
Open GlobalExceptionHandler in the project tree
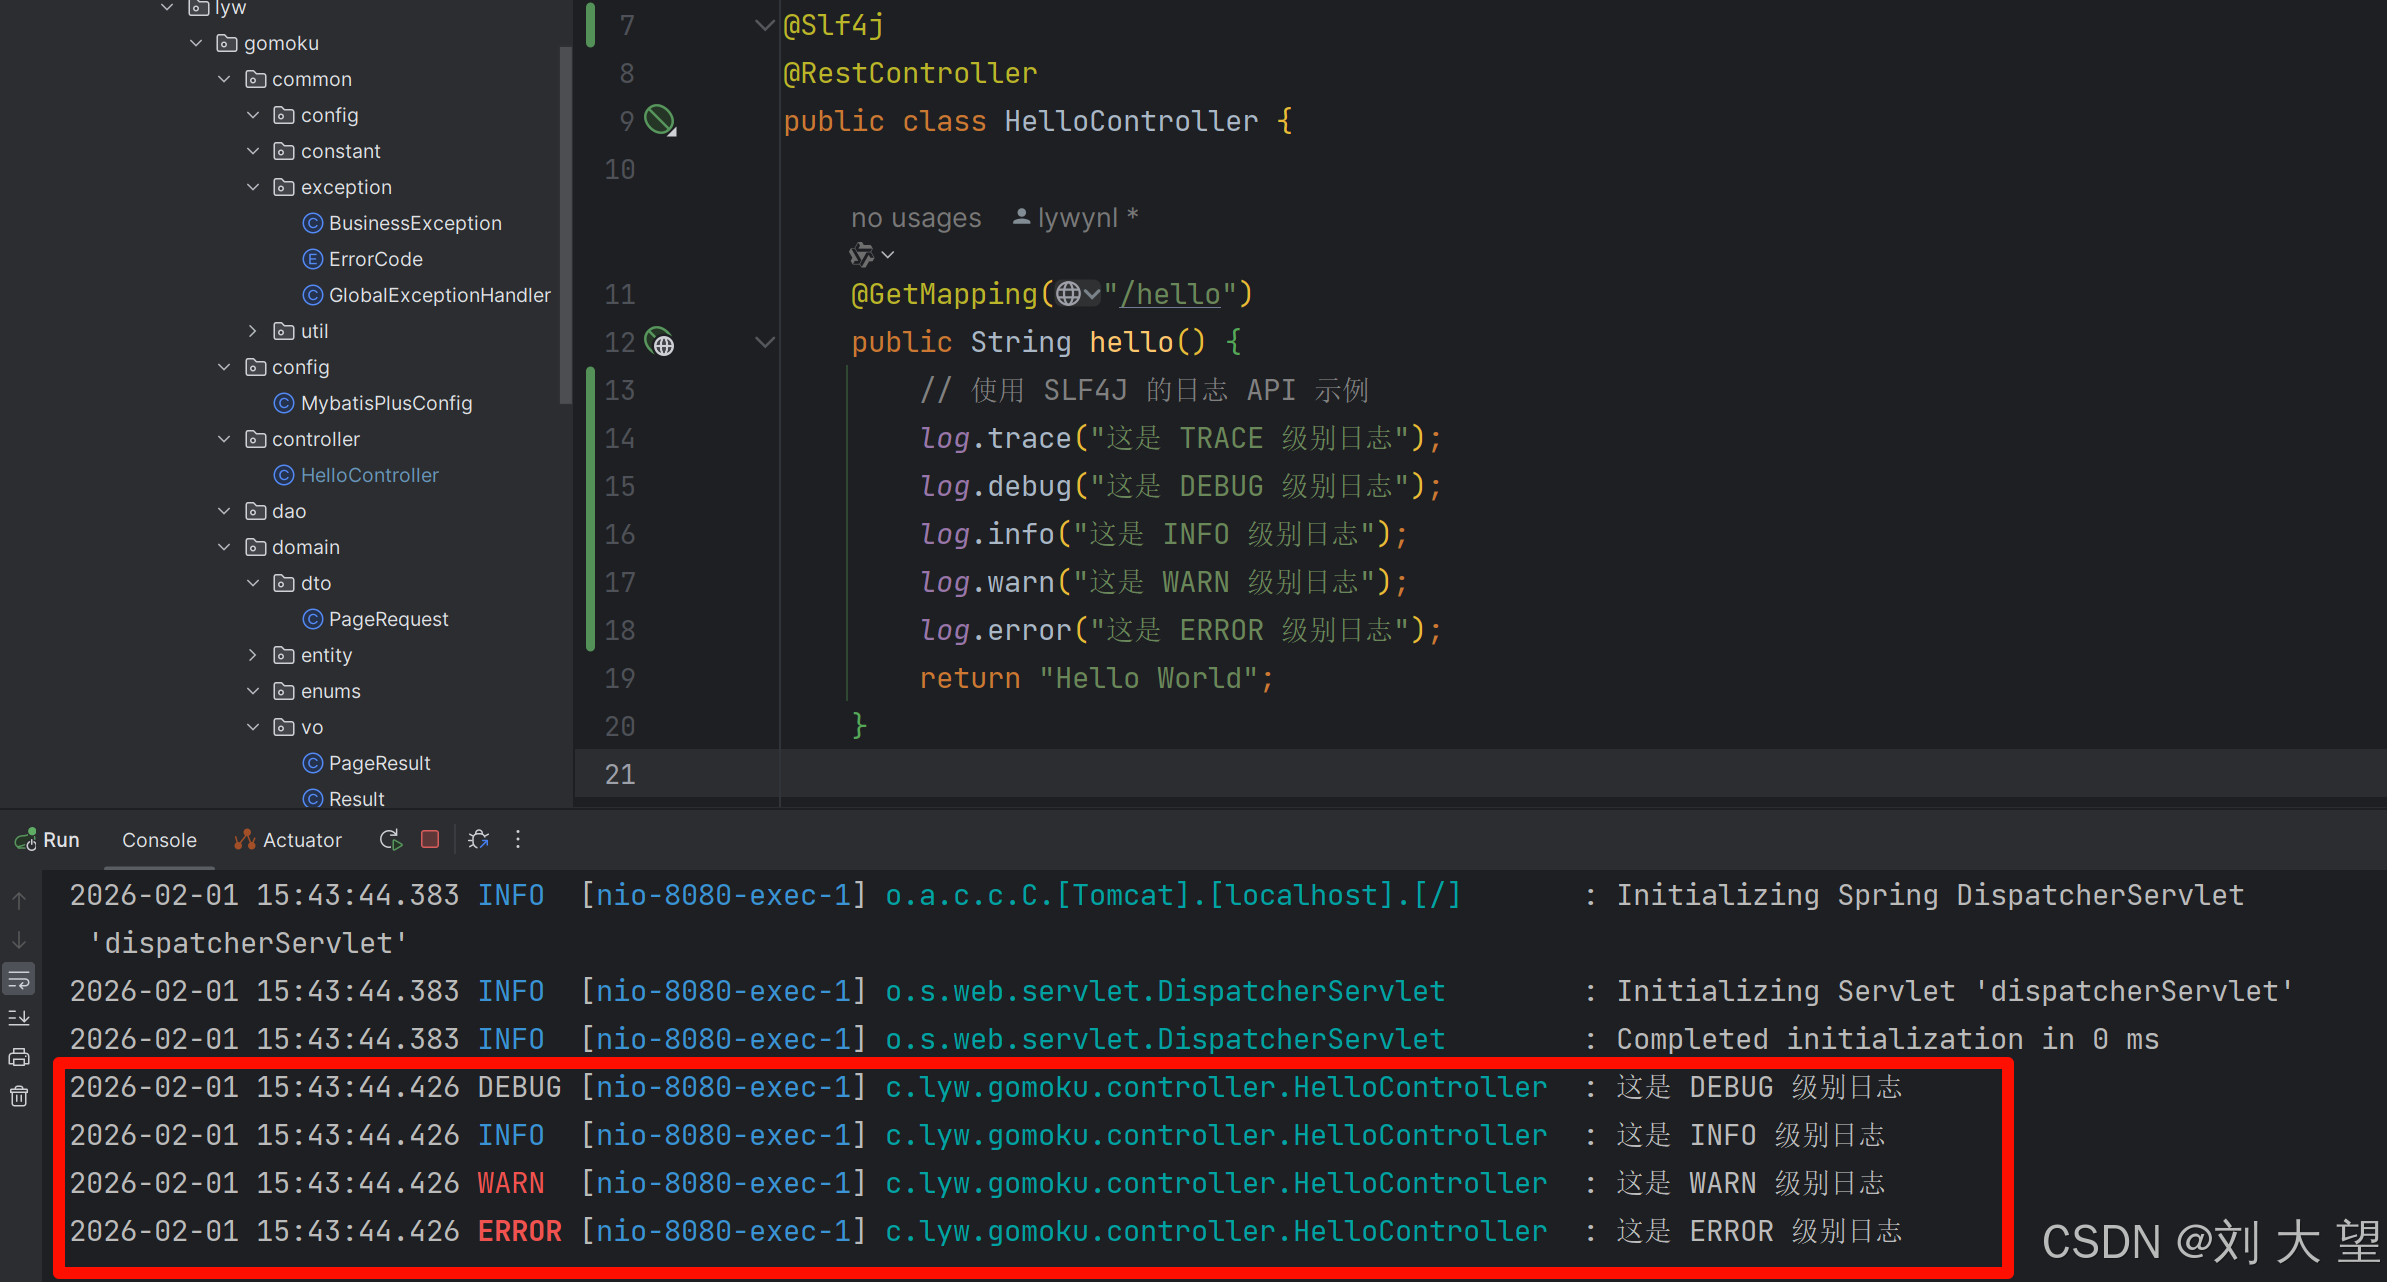[439, 295]
